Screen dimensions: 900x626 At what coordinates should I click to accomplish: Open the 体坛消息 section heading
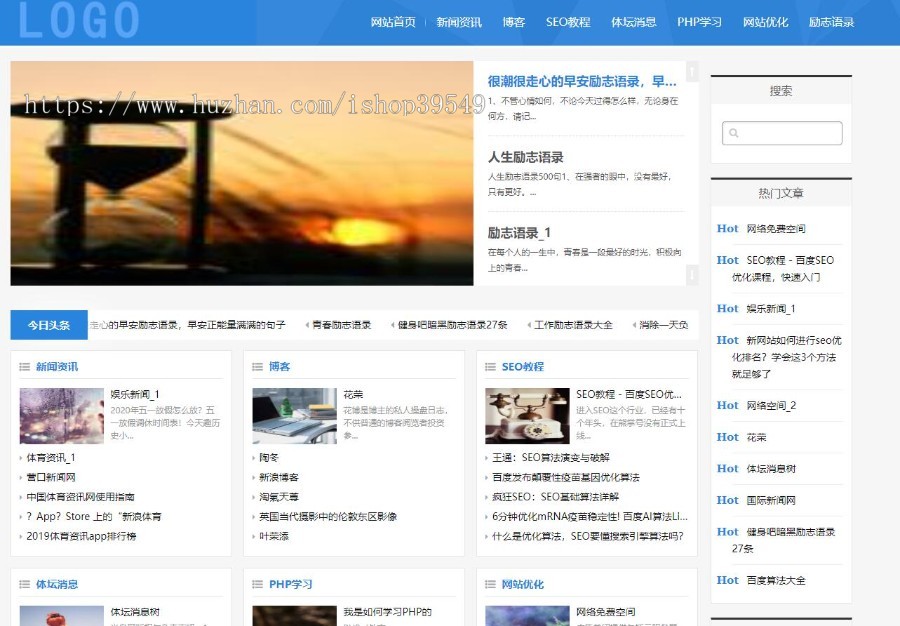point(57,584)
